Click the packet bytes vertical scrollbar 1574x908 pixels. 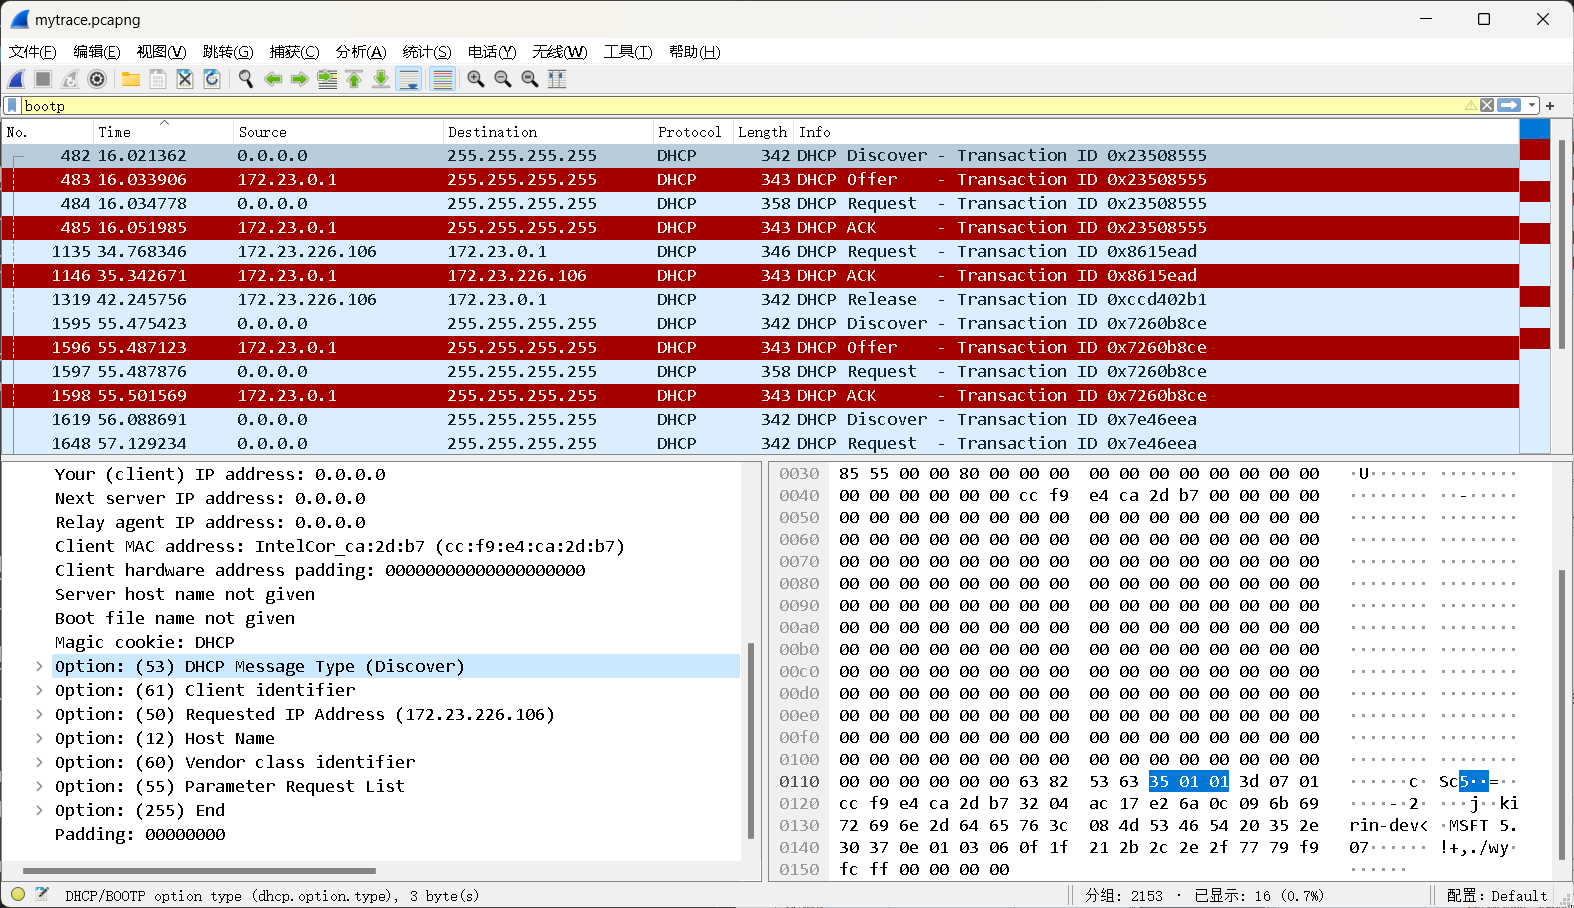click(x=1561, y=715)
